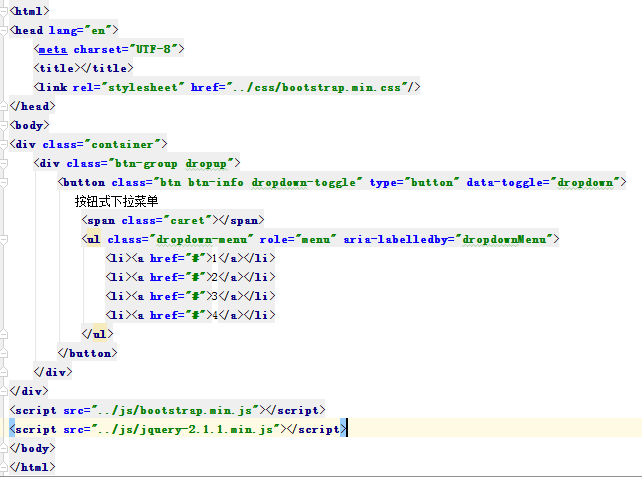The height and width of the screenshot is (478, 642).
Task: Click the closing </head> tag text
Action: click(x=32, y=106)
